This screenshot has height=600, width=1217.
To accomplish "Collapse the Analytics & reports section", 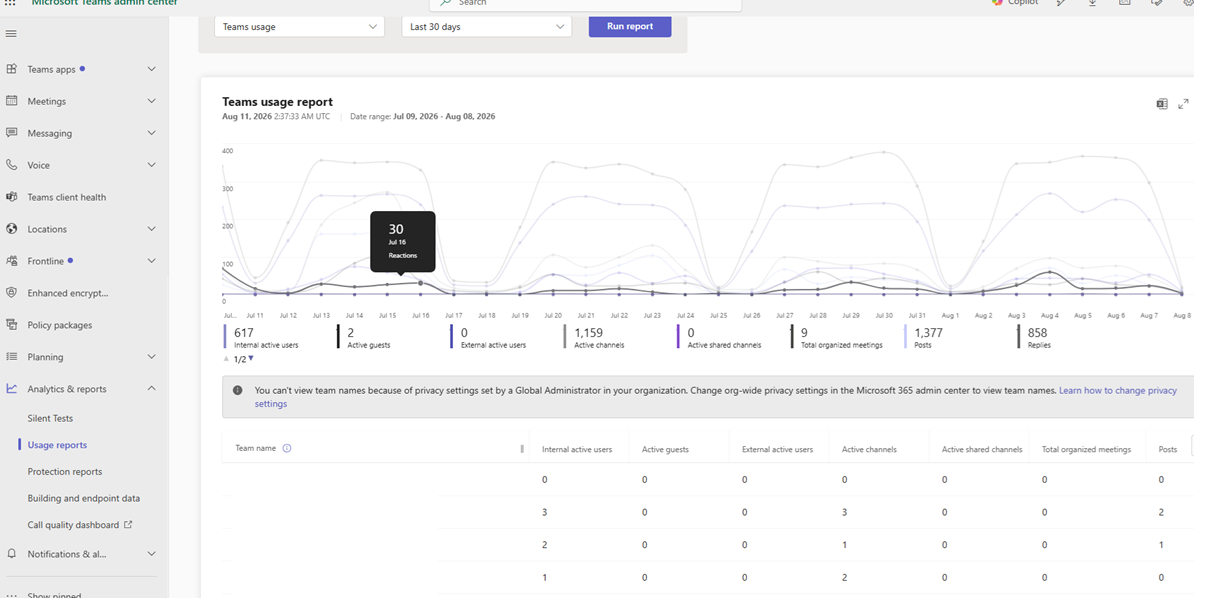I will 152,389.
